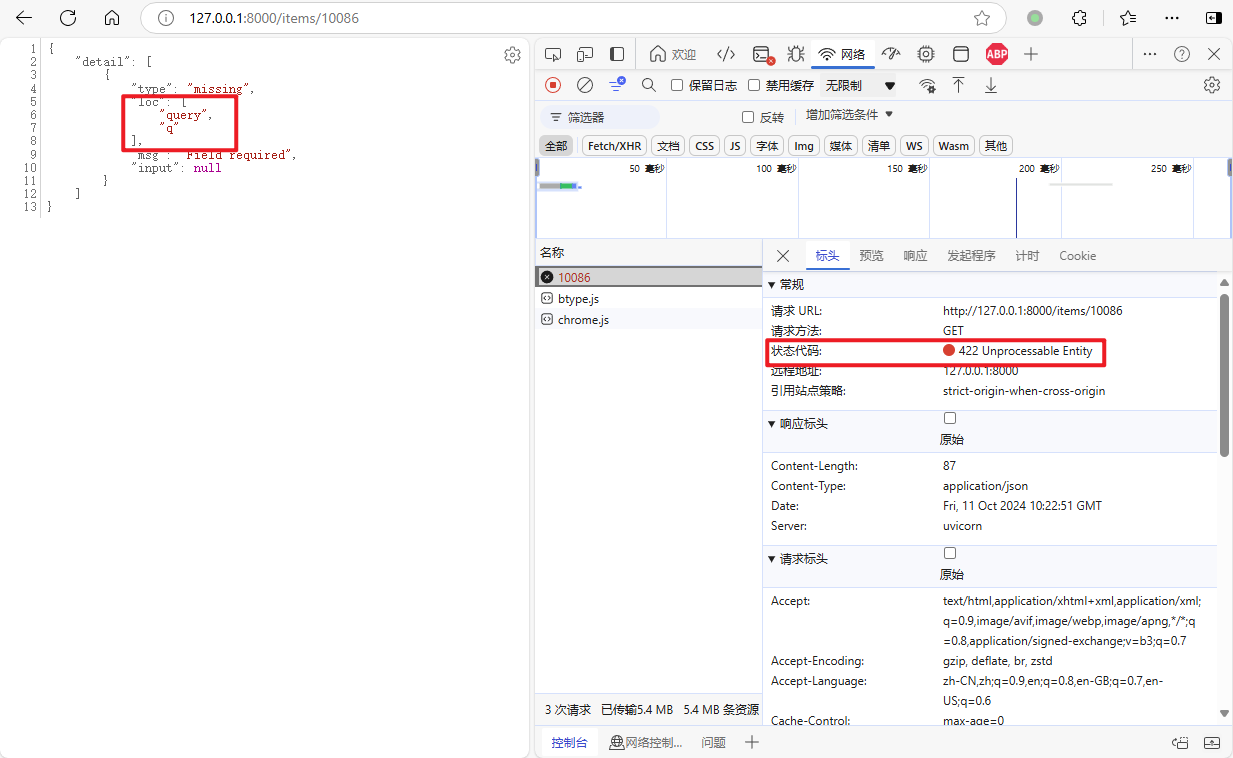The width and height of the screenshot is (1233, 758).
Task: Open the browser's three-dot settings menu
Action: [x=1172, y=18]
